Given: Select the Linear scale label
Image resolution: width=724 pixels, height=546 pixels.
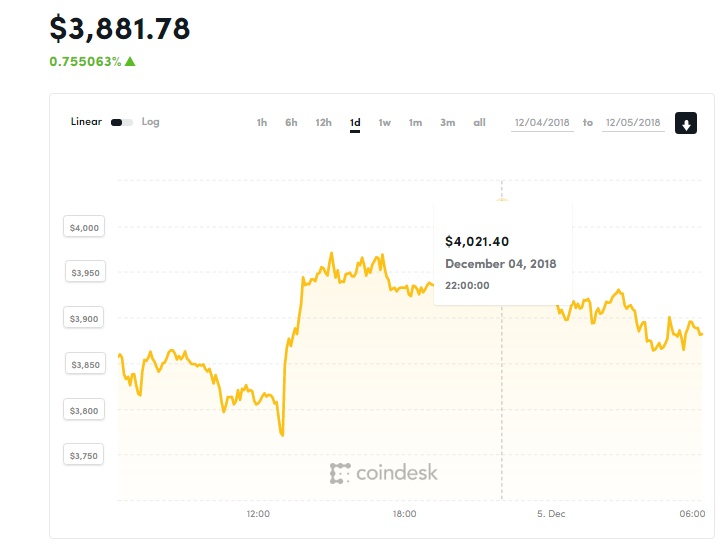Looking at the screenshot, I should coord(86,121).
